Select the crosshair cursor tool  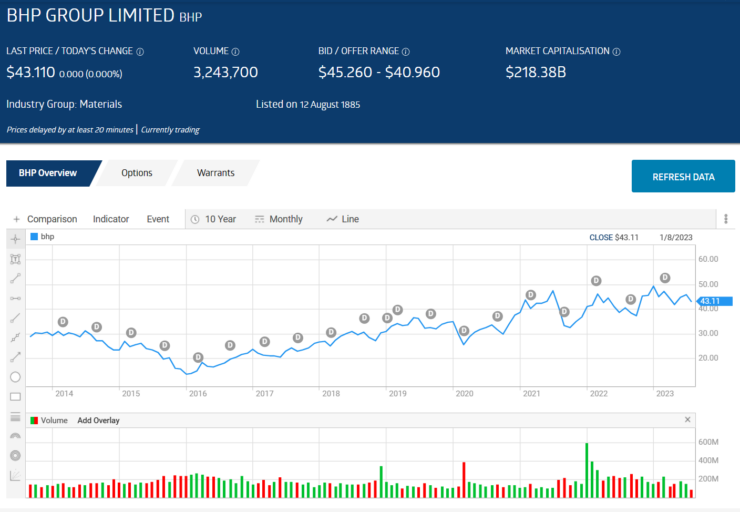click(16, 239)
